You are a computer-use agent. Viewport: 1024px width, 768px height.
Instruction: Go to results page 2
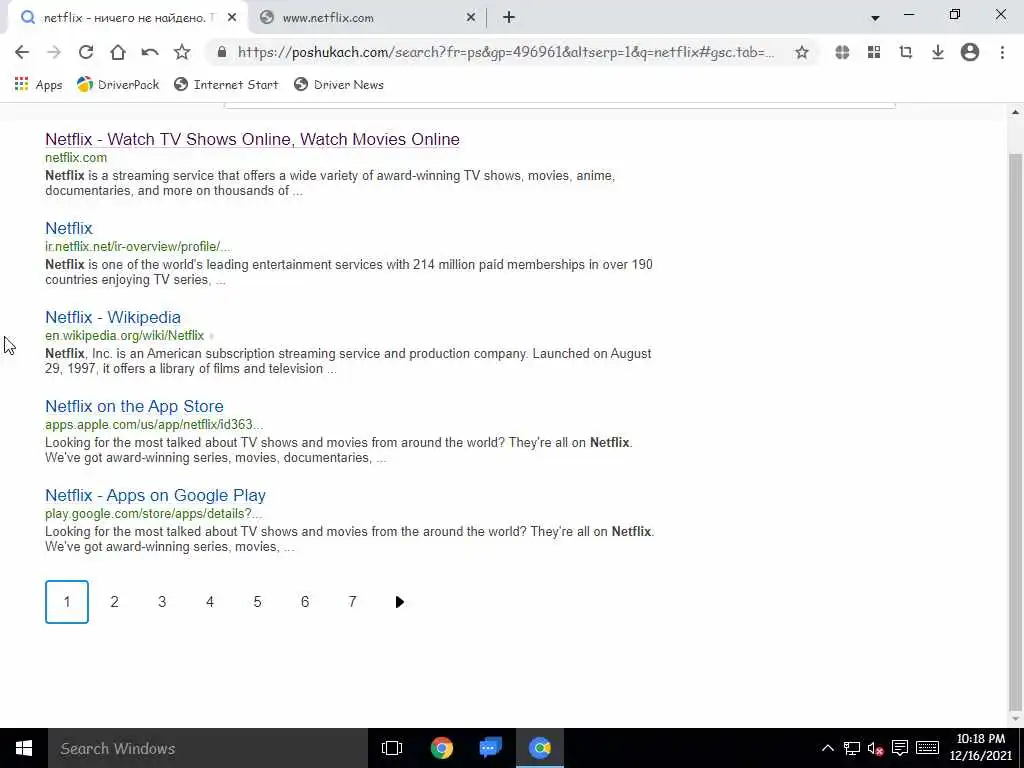[114, 601]
